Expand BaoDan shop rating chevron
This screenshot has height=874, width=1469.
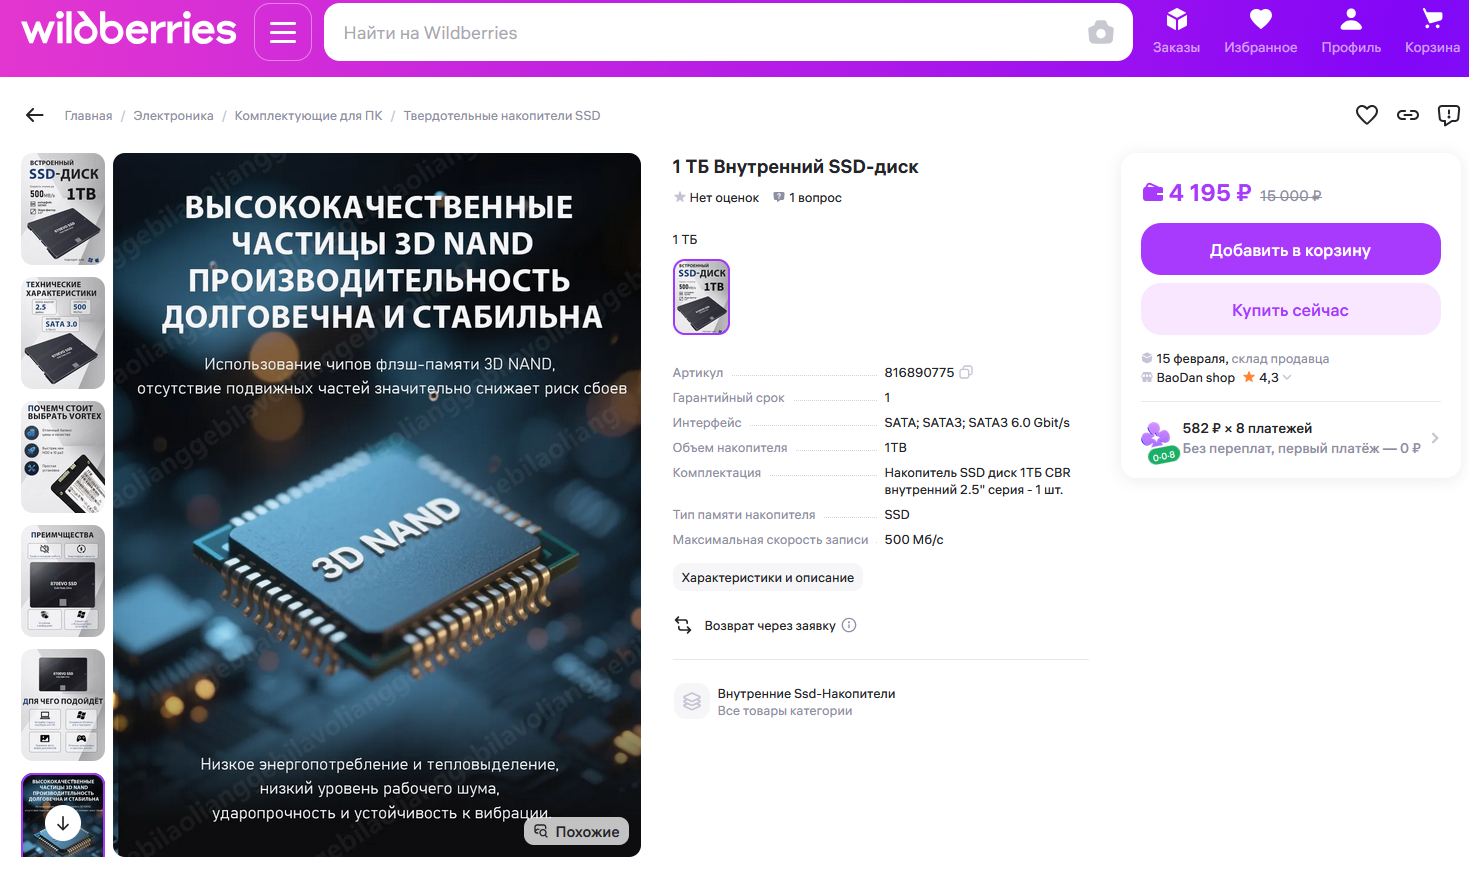[1287, 378]
